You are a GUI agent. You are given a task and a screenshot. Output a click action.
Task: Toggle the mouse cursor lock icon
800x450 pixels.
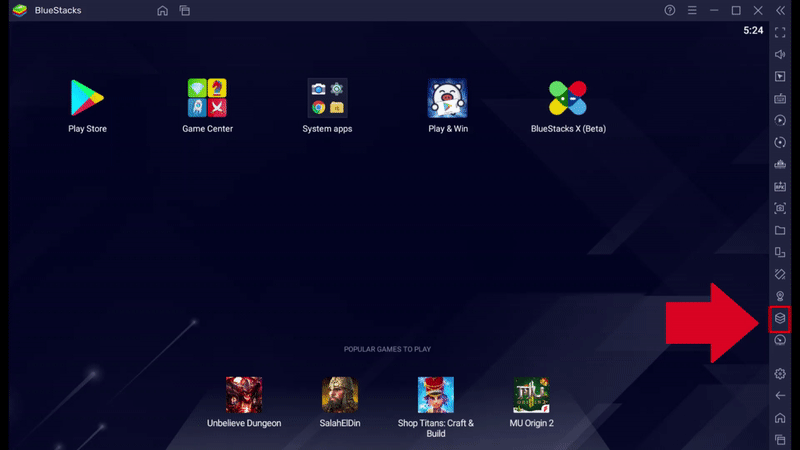point(780,77)
